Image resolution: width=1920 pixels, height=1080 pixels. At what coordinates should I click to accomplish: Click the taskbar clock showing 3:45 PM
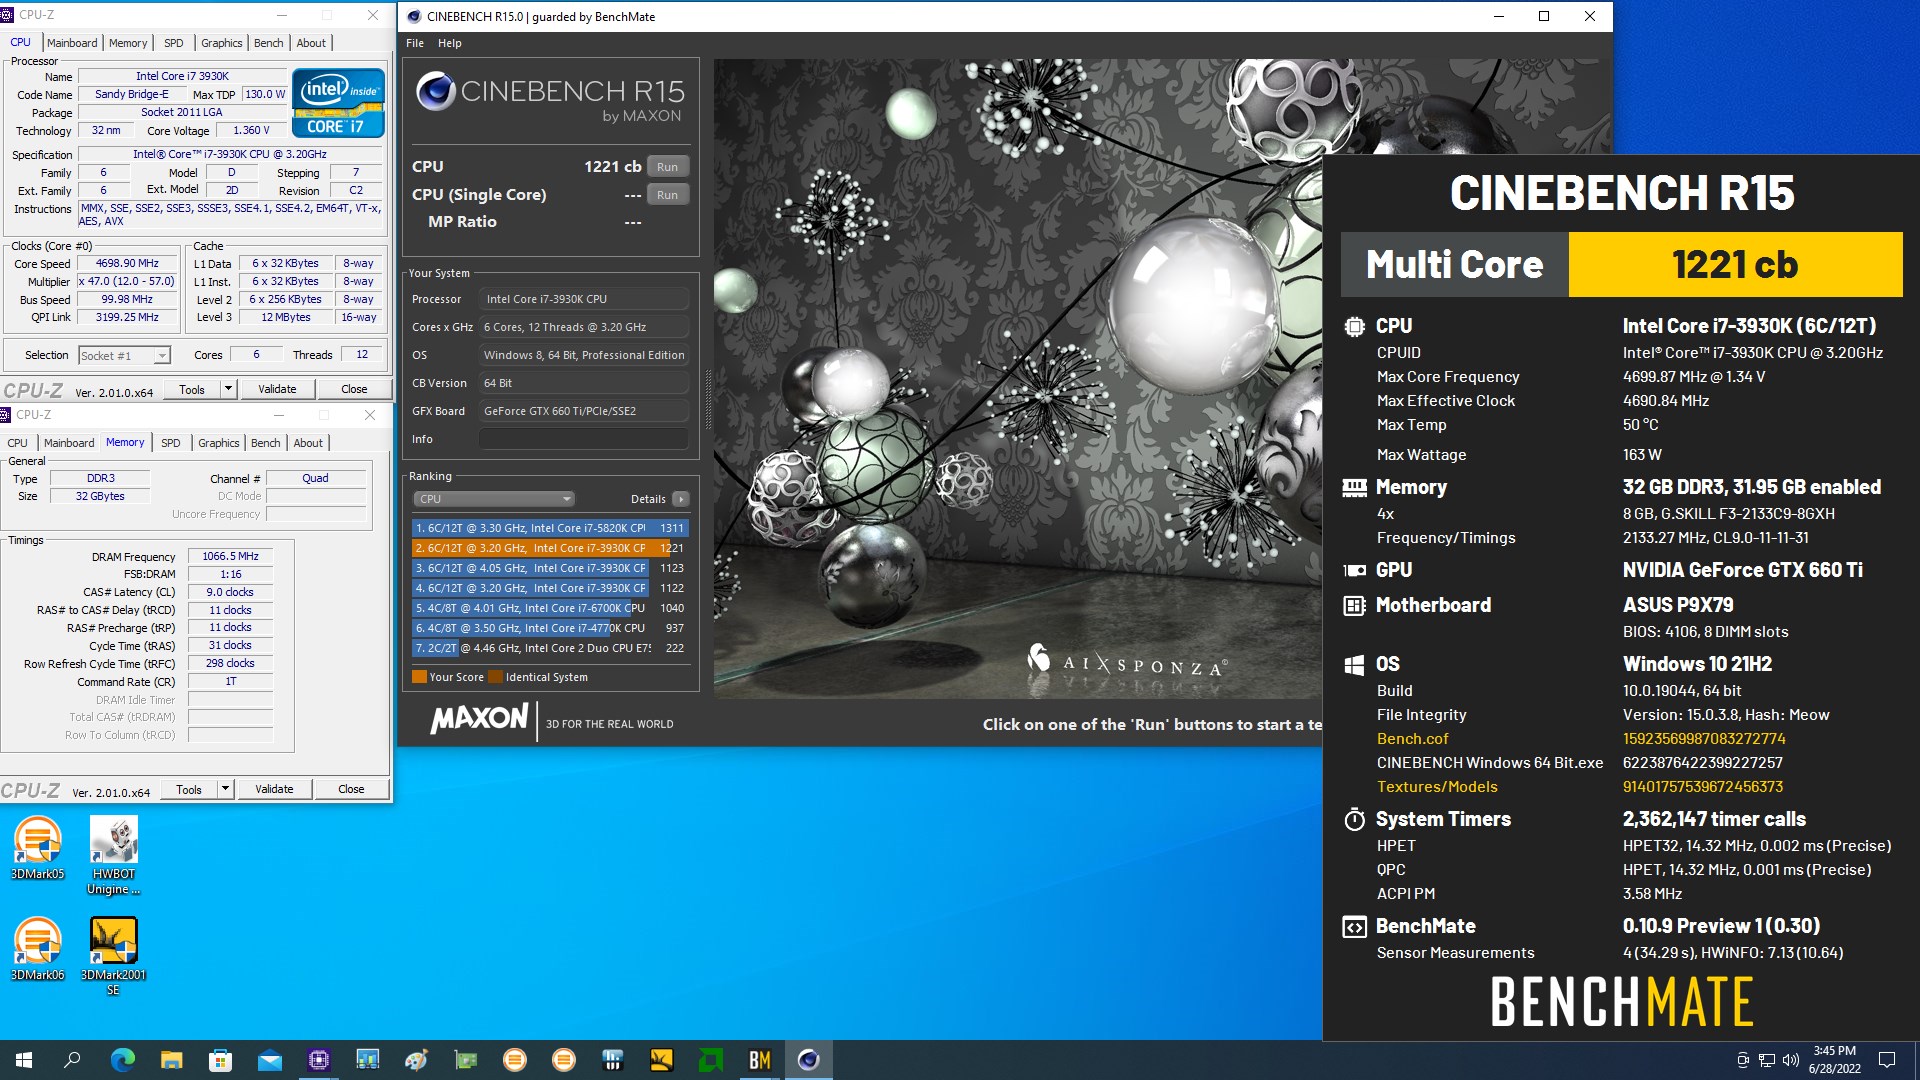(1834, 1060)
